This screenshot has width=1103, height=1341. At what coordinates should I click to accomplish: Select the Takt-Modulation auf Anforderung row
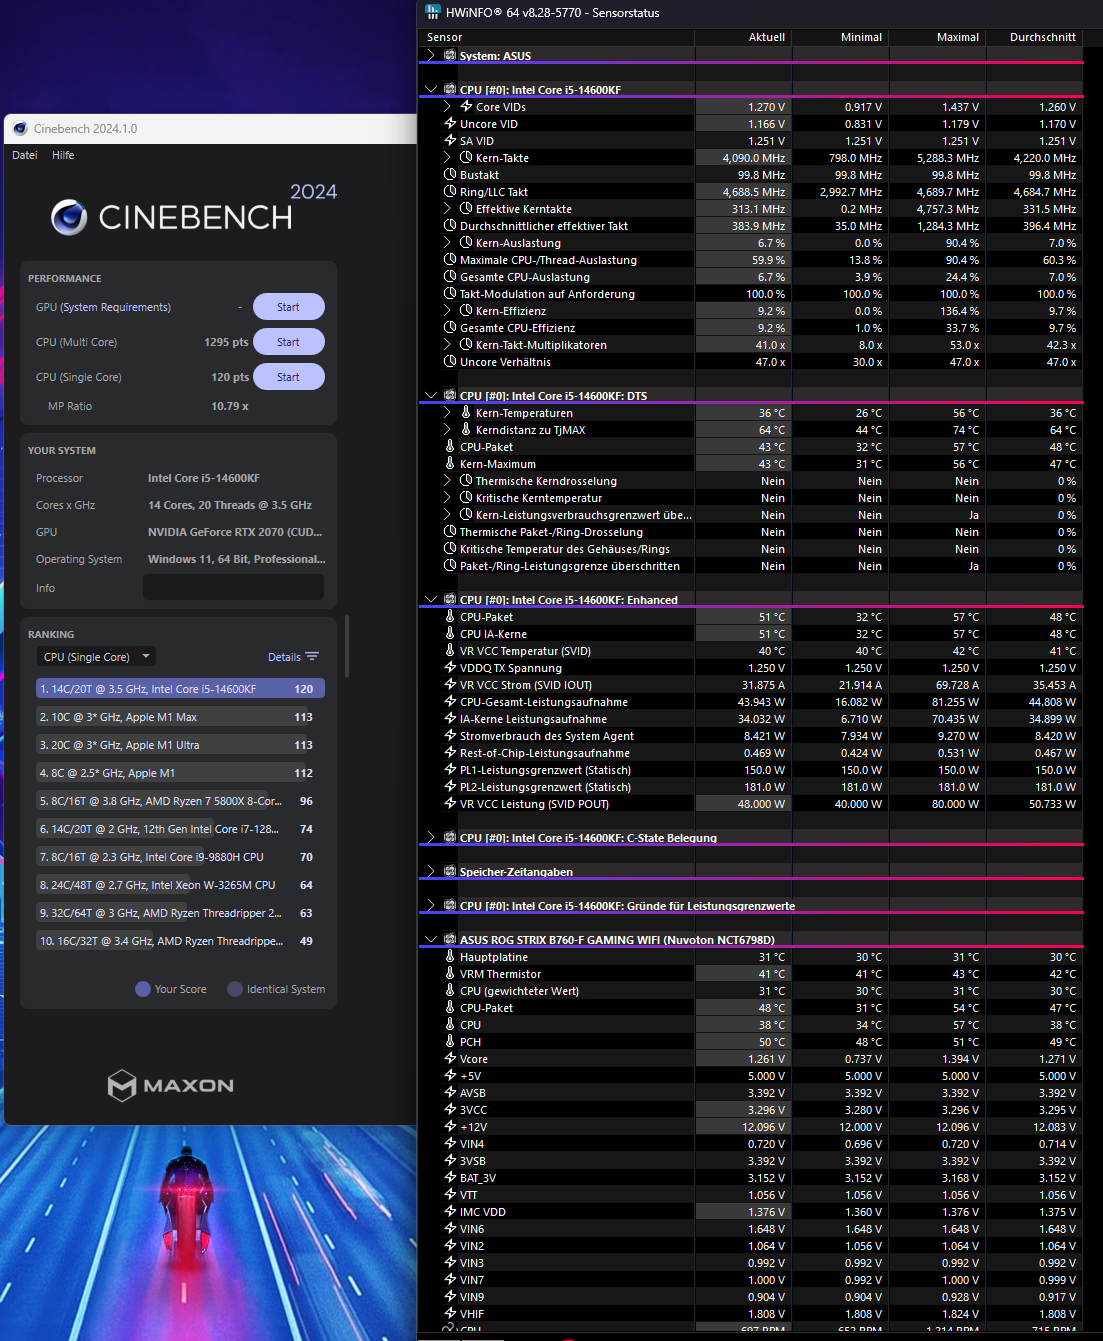pyautogui.click(x=751, y=294)
